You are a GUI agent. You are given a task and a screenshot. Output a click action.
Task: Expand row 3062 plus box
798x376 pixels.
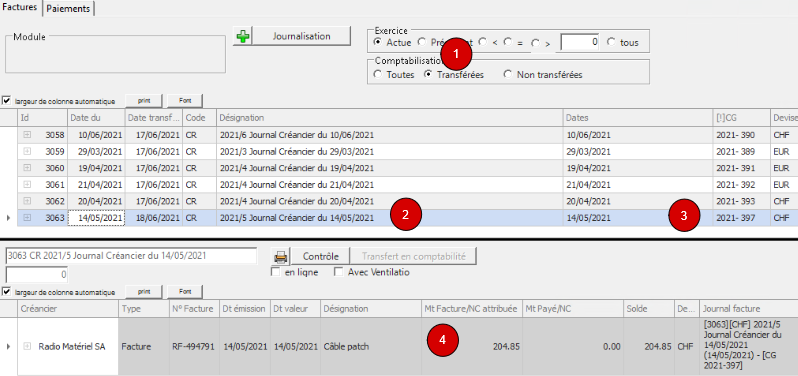click(27, 200)
